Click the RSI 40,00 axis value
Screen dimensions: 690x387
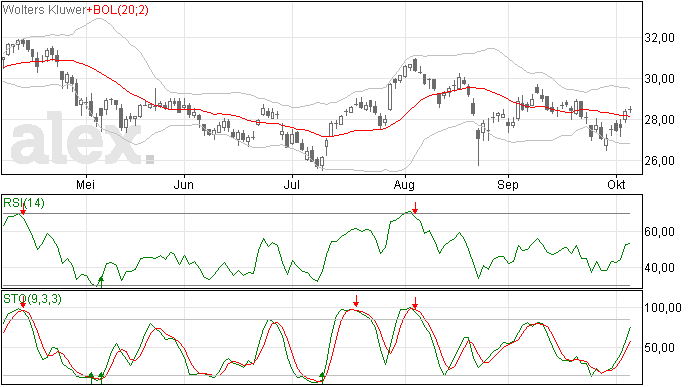tap(659, 268)
